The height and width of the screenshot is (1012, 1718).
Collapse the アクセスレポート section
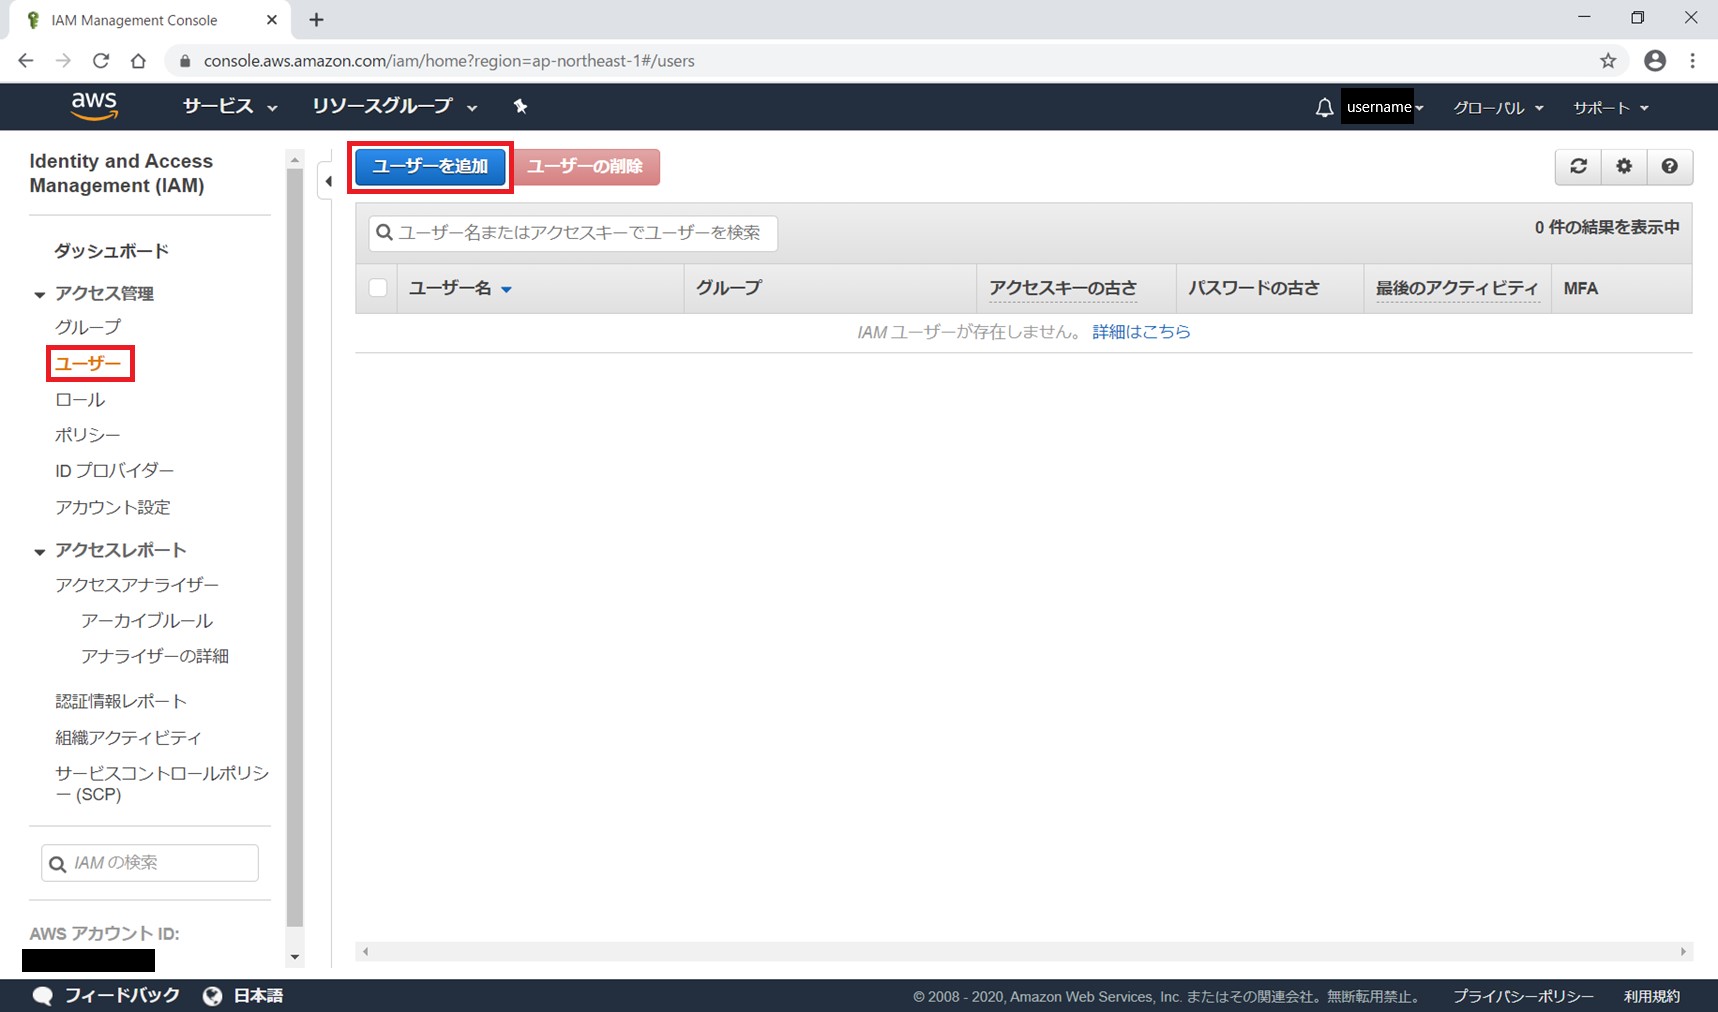(40, 551)
